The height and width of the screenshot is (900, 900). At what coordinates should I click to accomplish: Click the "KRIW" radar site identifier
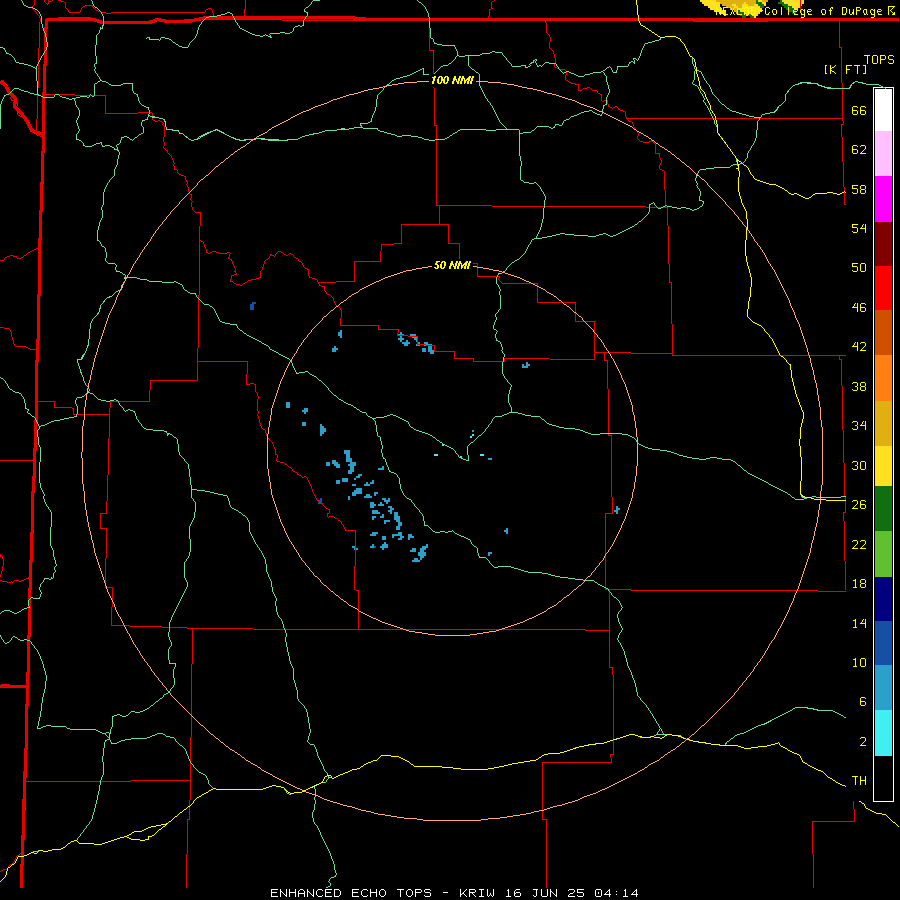(x=478, y=893)
